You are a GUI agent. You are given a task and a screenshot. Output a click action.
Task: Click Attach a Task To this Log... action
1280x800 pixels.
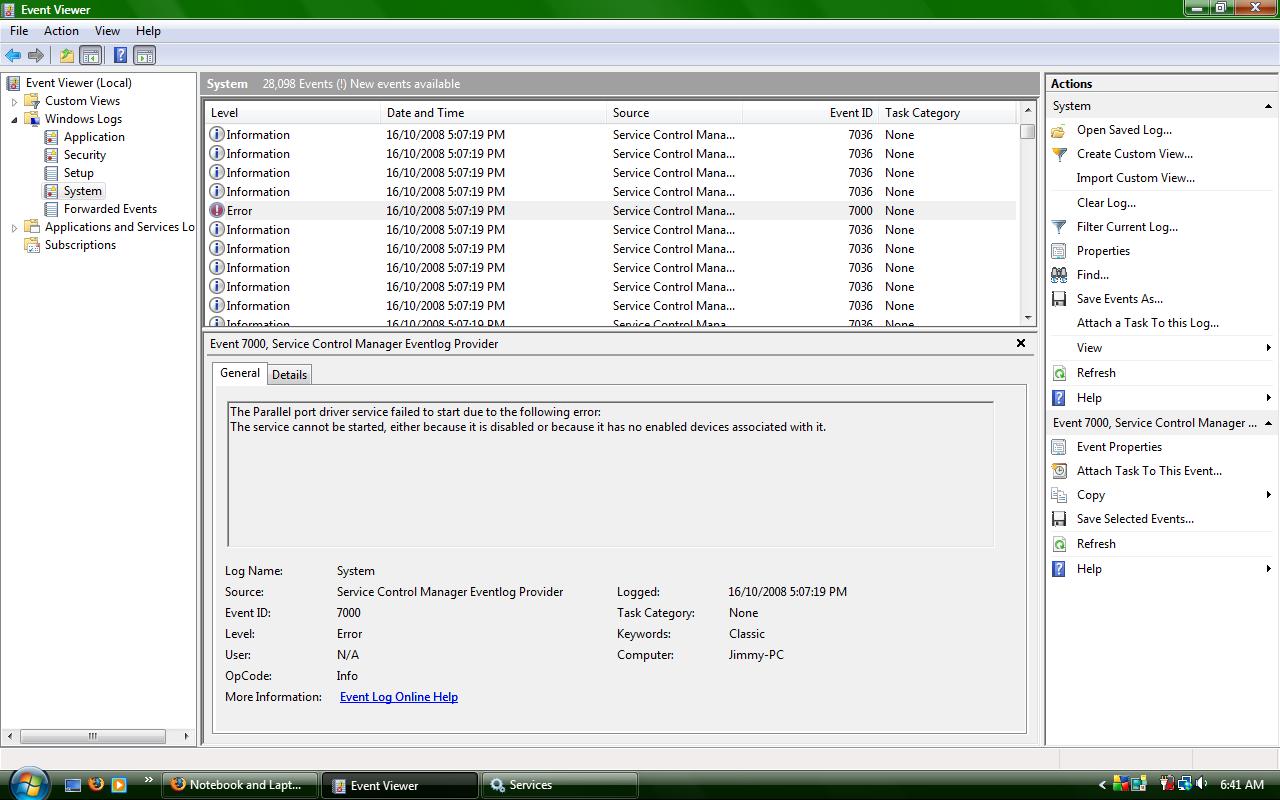(1148, 323)
